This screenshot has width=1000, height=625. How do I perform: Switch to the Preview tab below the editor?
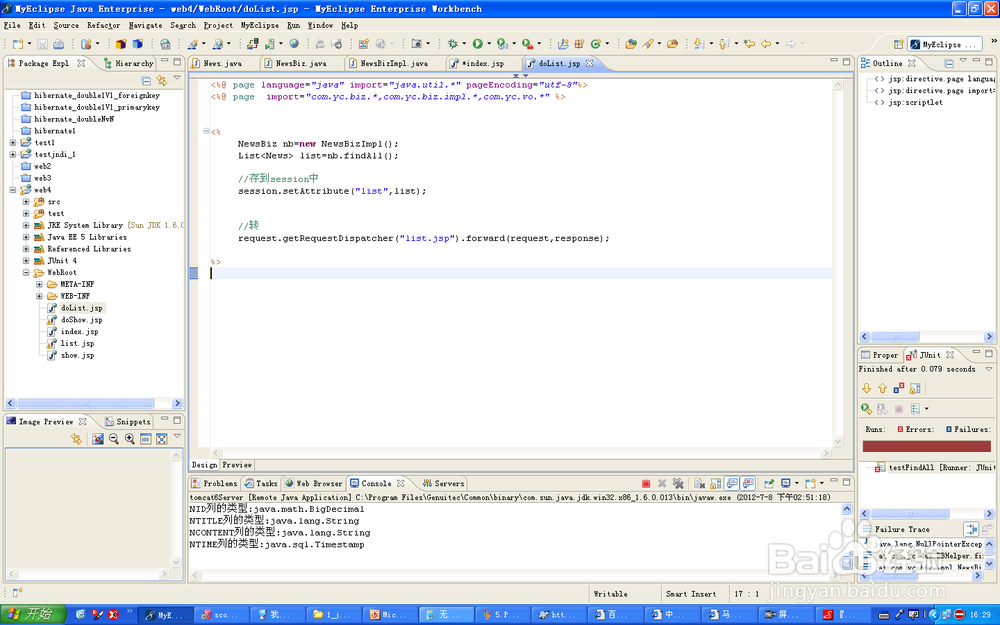pos(237,465)
